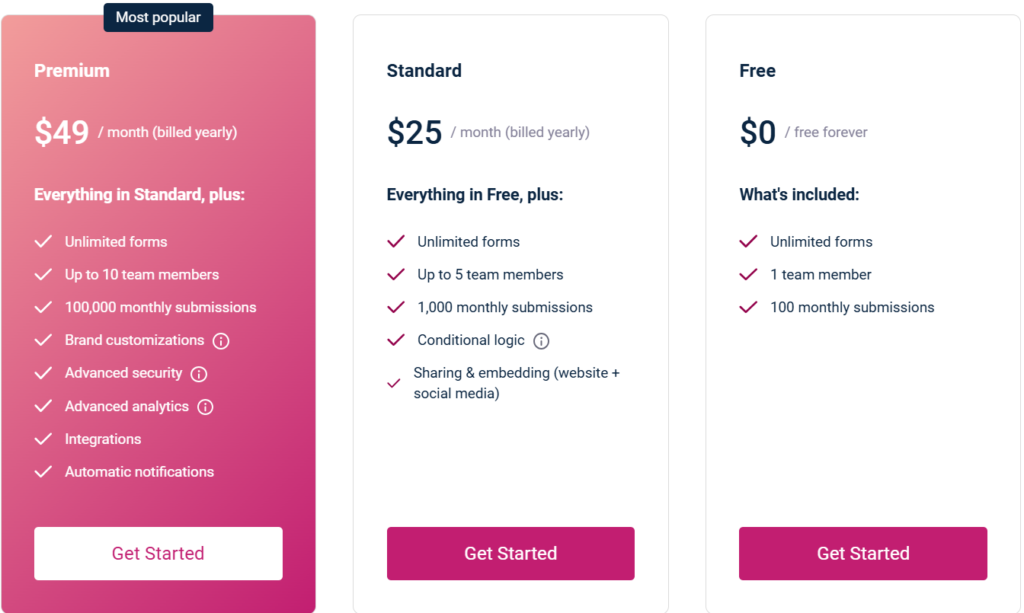1024x613 pixels.
Task: Select the Premium plan title
Action: pyautogui.click(x=72, y=71)
